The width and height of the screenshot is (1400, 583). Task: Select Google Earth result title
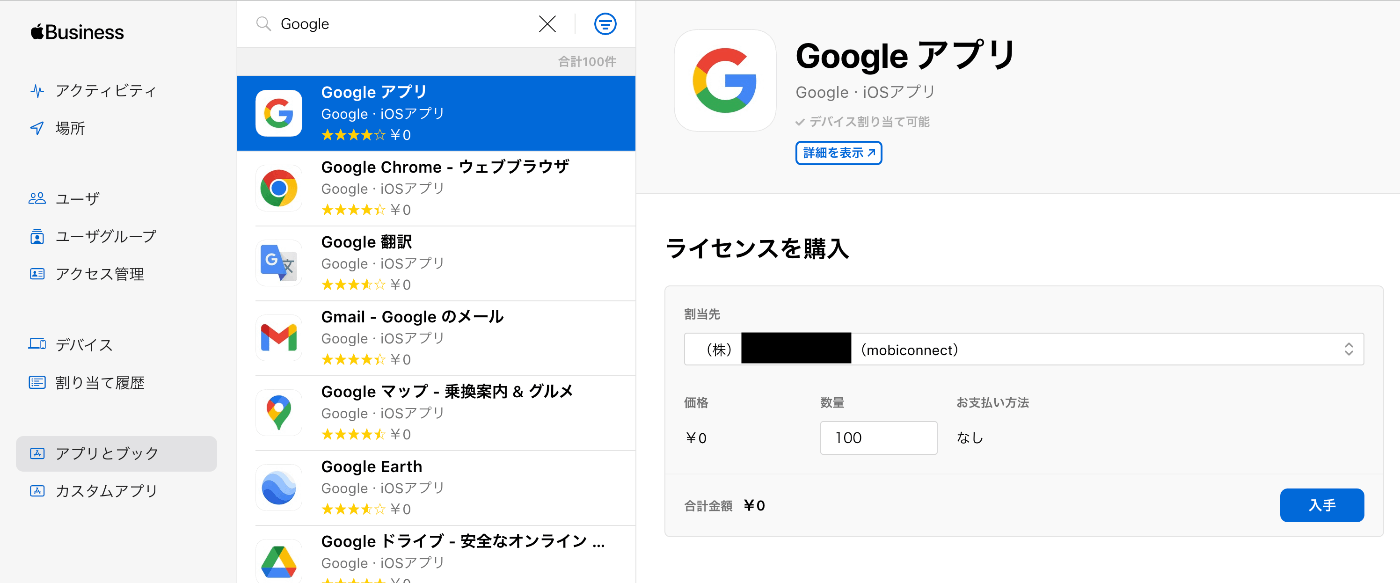[x=372, y=467]
